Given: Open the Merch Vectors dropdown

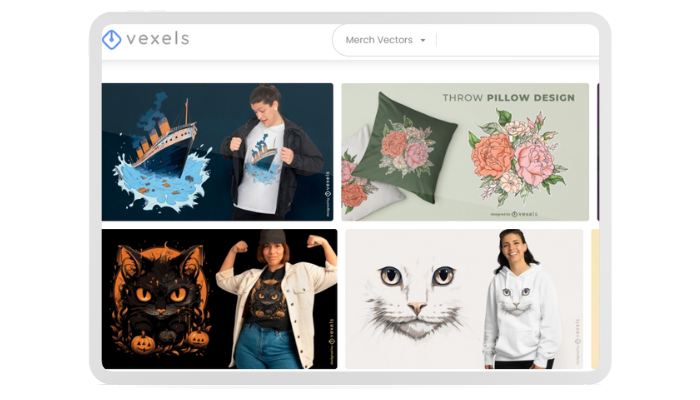Looking at the screenshot, I should coord(385,40).
